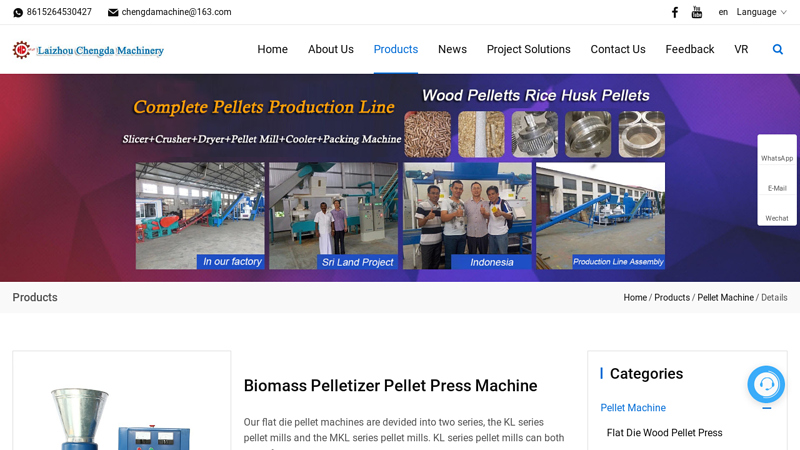Collapse Pellet Machine category with minus icon
The width and height of the screenshot is (800, 450).
point(767,408)
